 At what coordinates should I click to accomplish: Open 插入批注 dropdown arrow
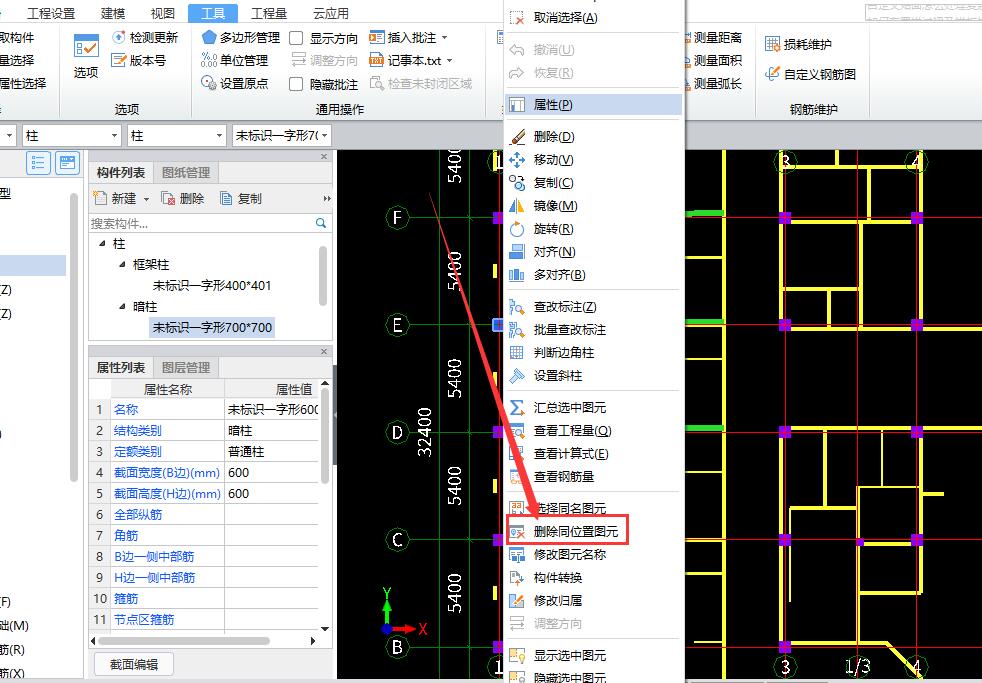pyautogui.click(x=445, y=38)
